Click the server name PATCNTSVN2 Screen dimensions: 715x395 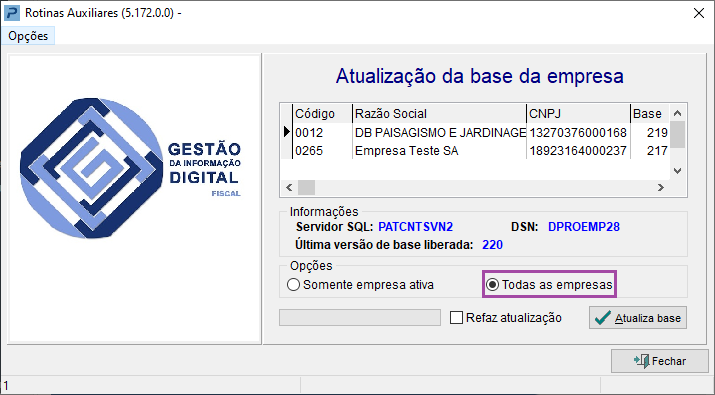coord(415,227)
